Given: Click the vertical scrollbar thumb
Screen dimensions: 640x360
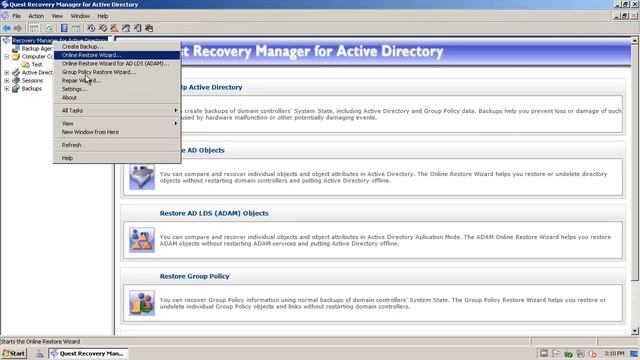Looking at the screenshot, I should click(635, 162).
